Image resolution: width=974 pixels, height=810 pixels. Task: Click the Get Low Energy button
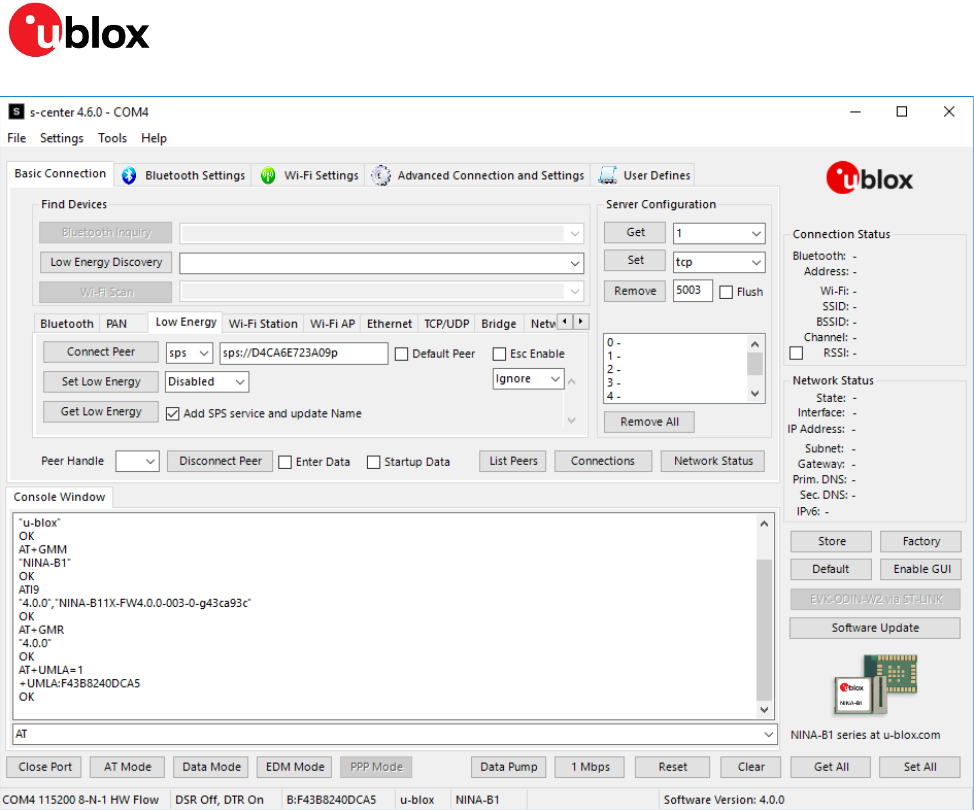click(x=101, y=412)
